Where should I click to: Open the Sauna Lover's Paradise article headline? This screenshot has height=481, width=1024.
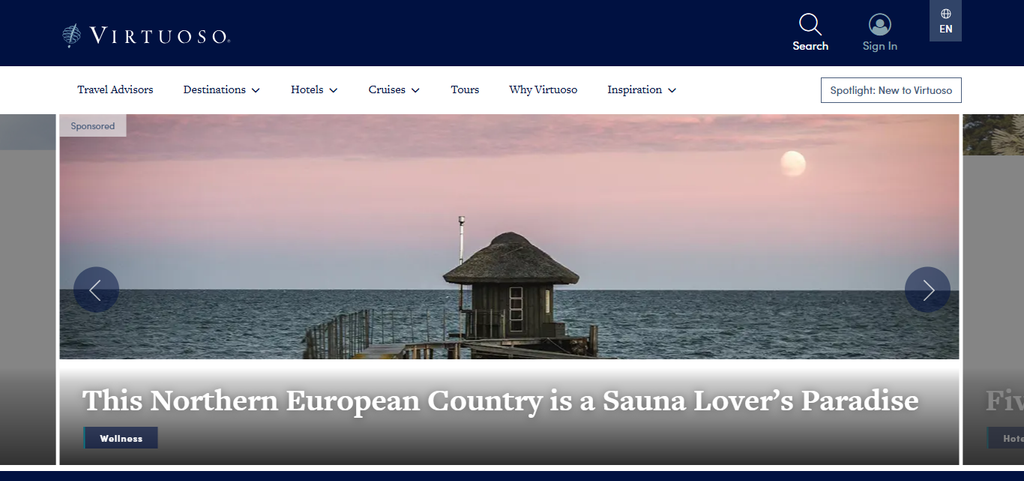coord(500,400)
